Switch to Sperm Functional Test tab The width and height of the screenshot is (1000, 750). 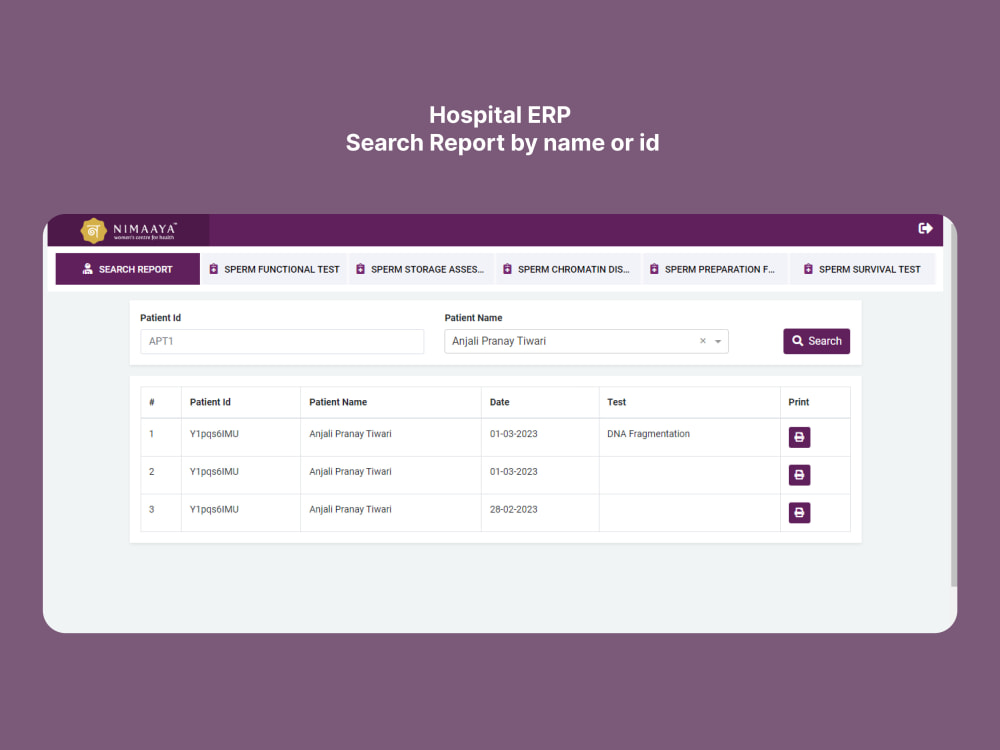pyautogui.click(x=275, y=269)
